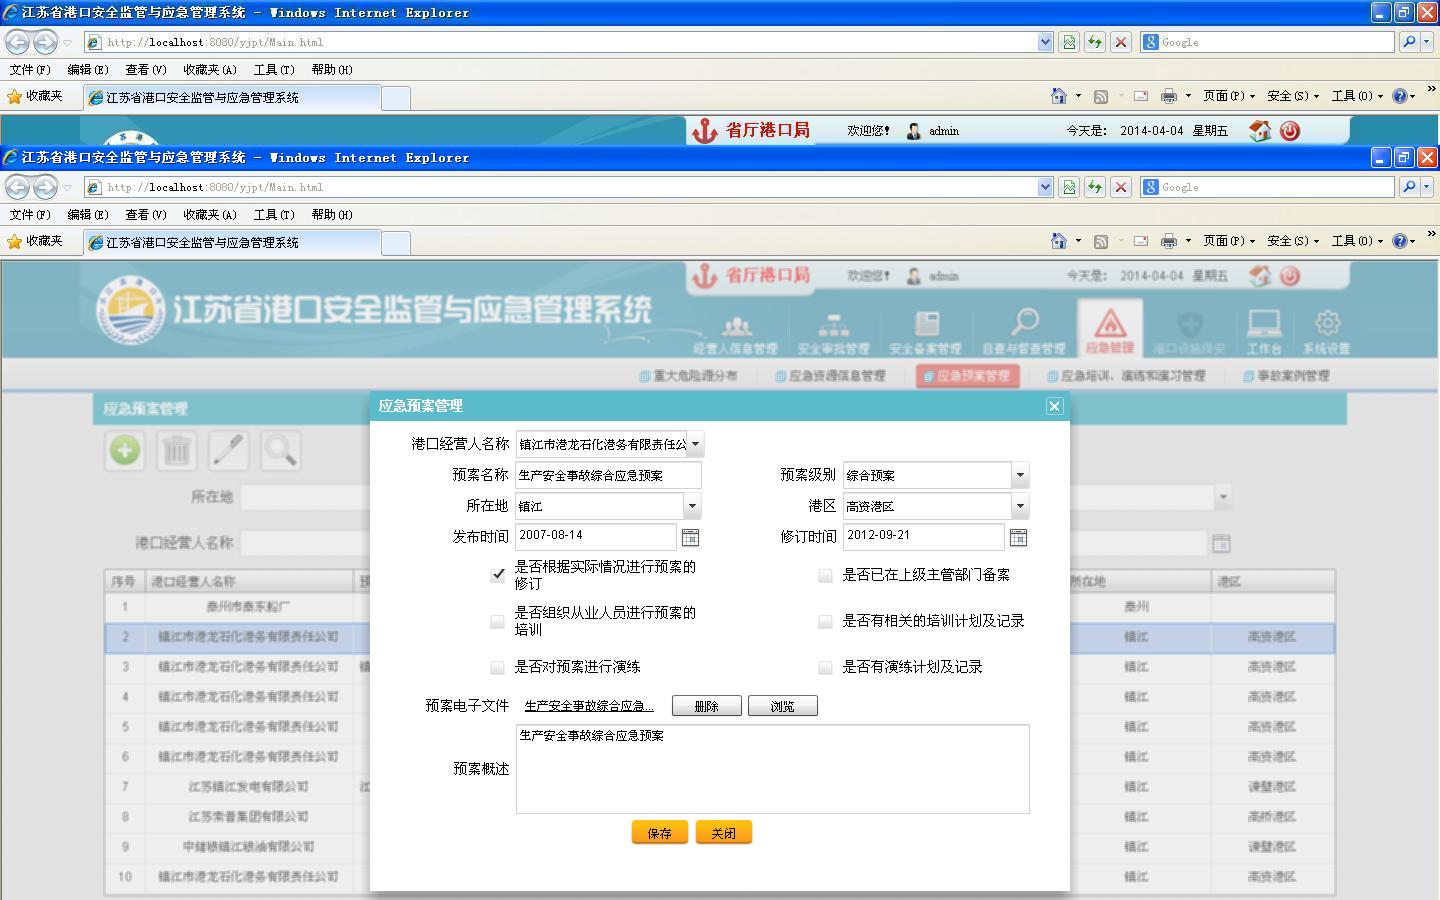Click the IE refresh page icon
1440x900 pixels.
click(x=1095, y=187)
